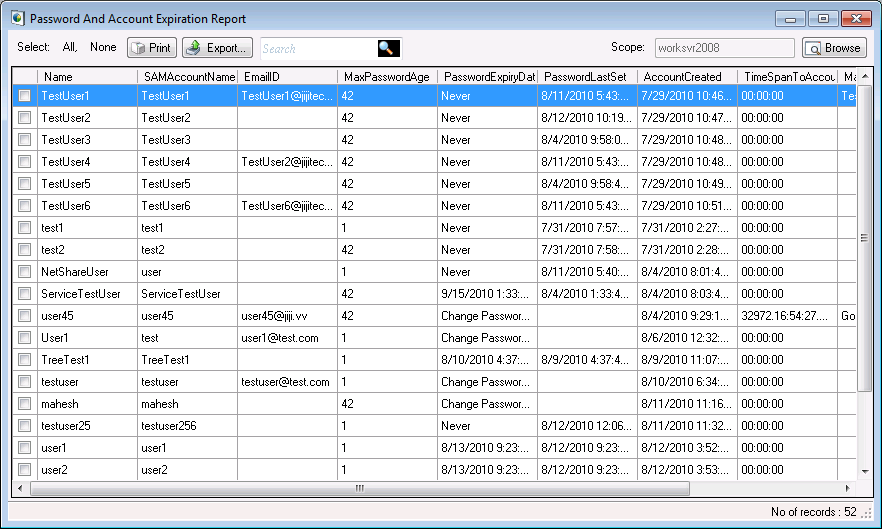Check the TestUser2 row checkbox
Image resolution: width=882 pixels, height=529 pixels.
pyautogui.click(x=24, y=118)
